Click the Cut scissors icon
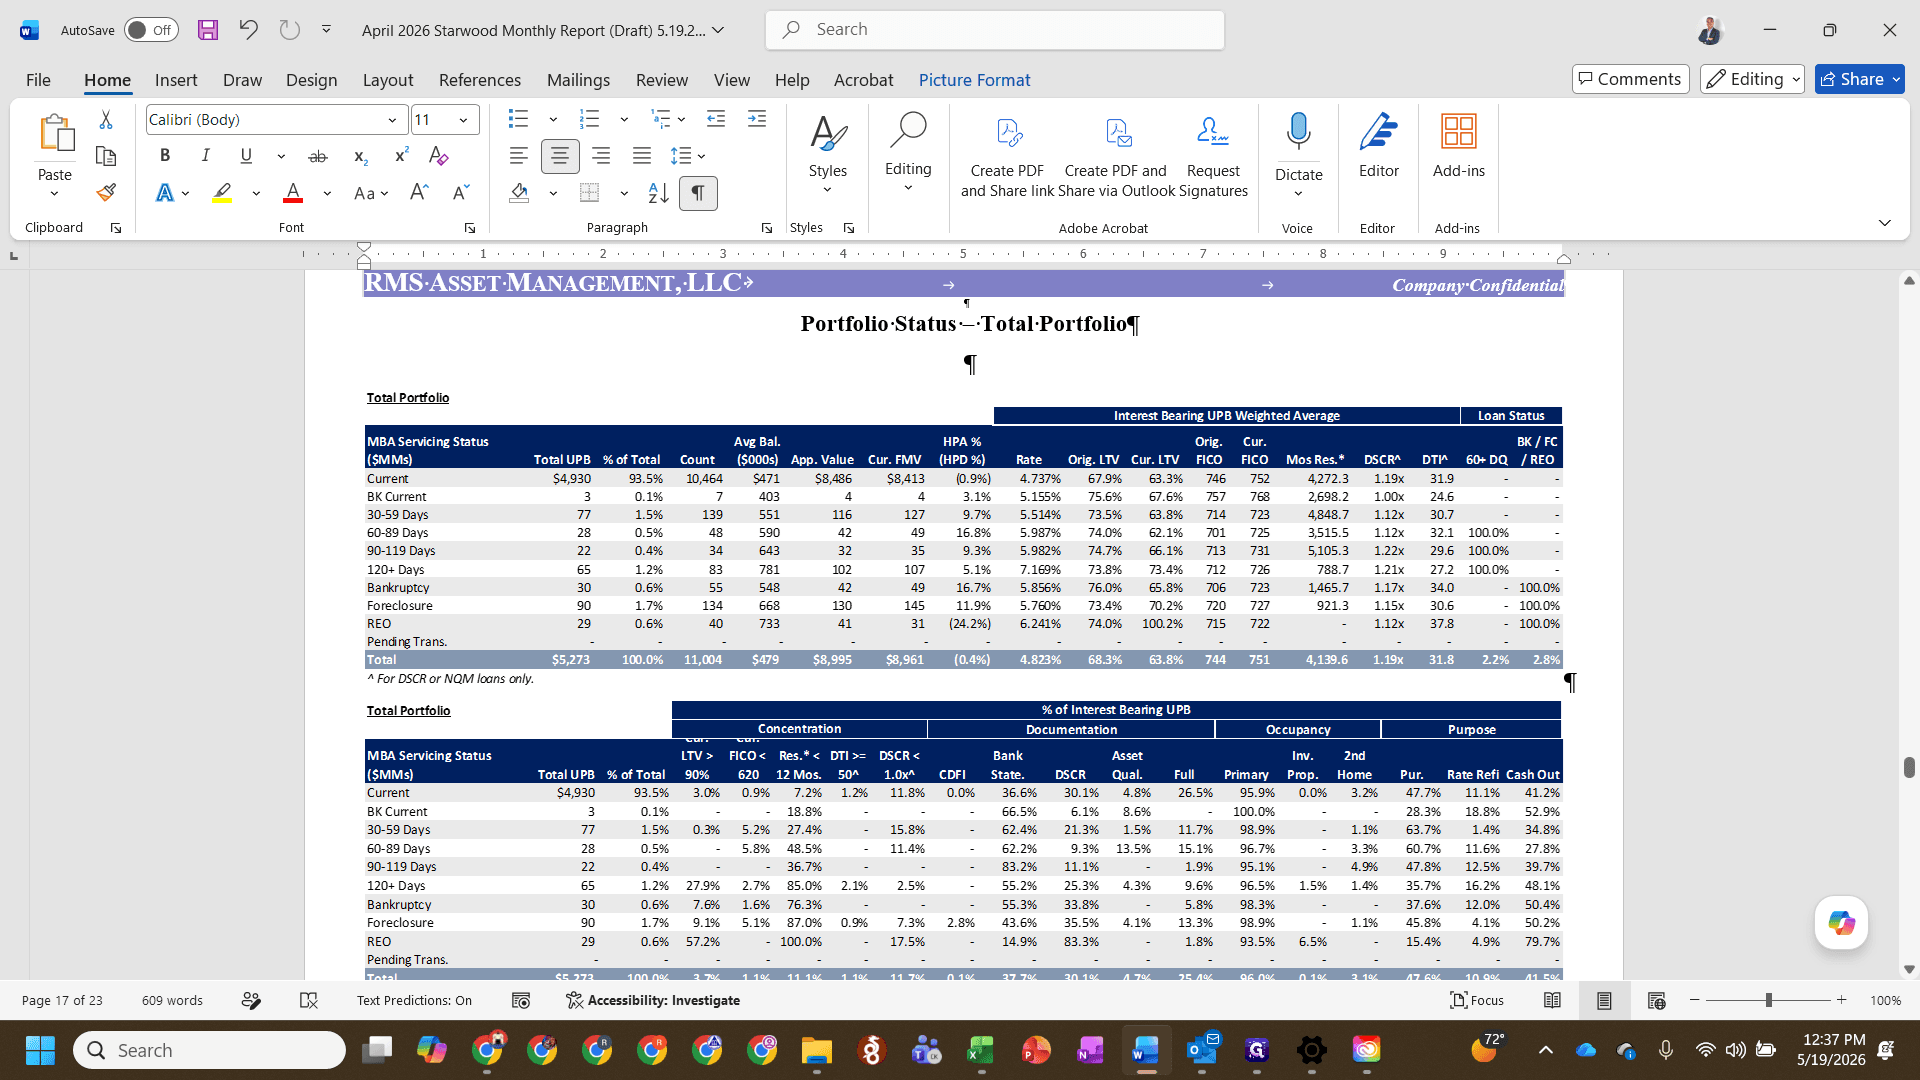This screenshot has height=1080, width=1920. point(106,119)
